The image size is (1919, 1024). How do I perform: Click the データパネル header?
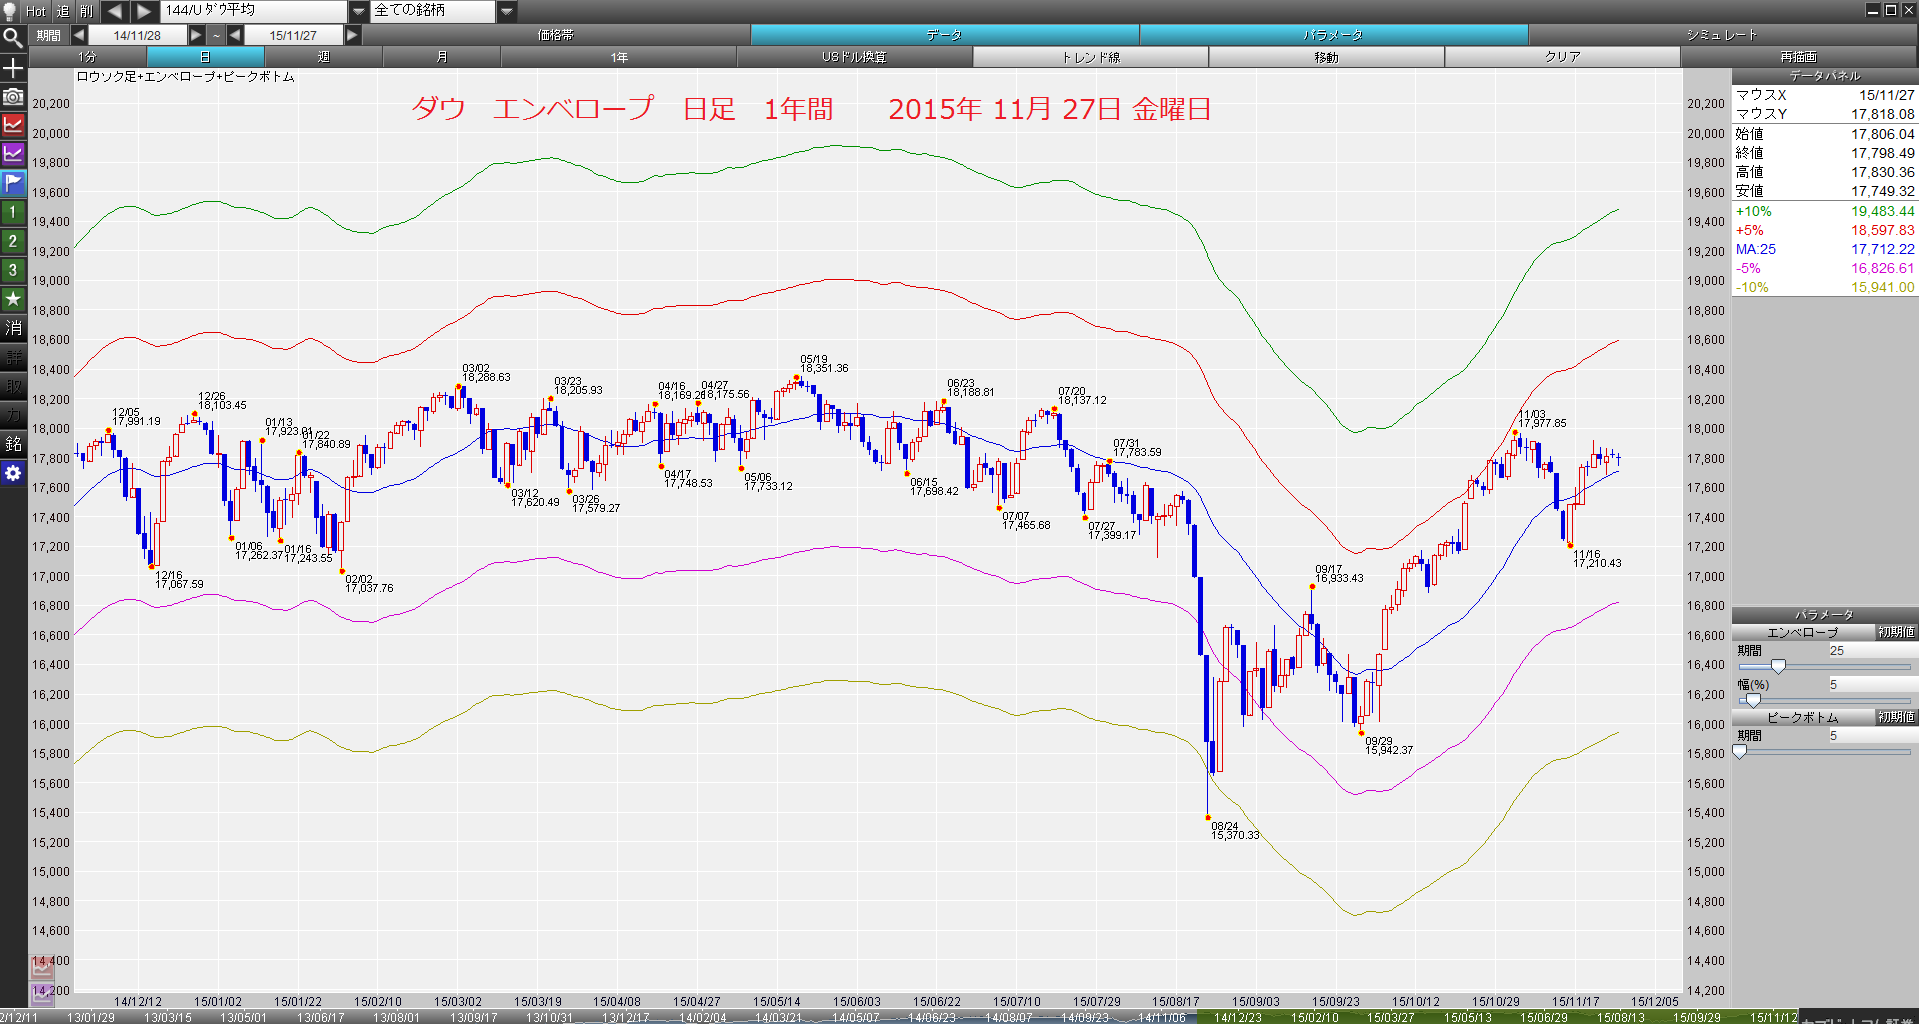coord(1825,76)
